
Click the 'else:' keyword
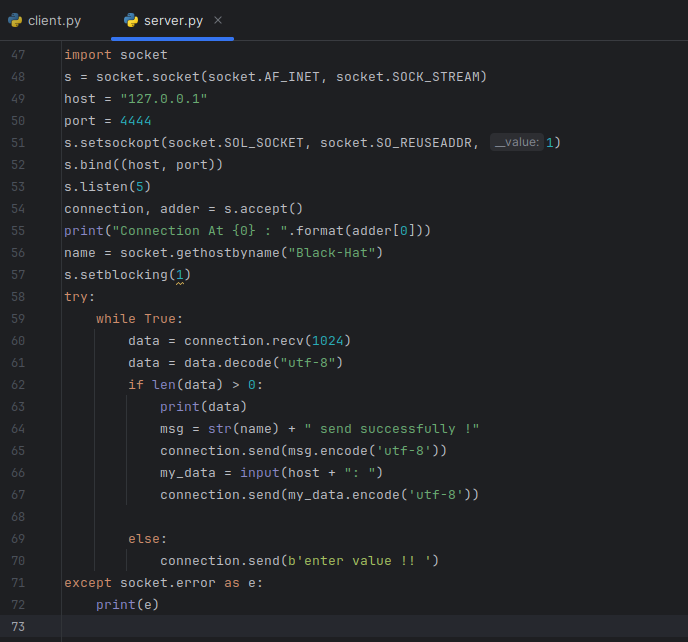(147, 538)
